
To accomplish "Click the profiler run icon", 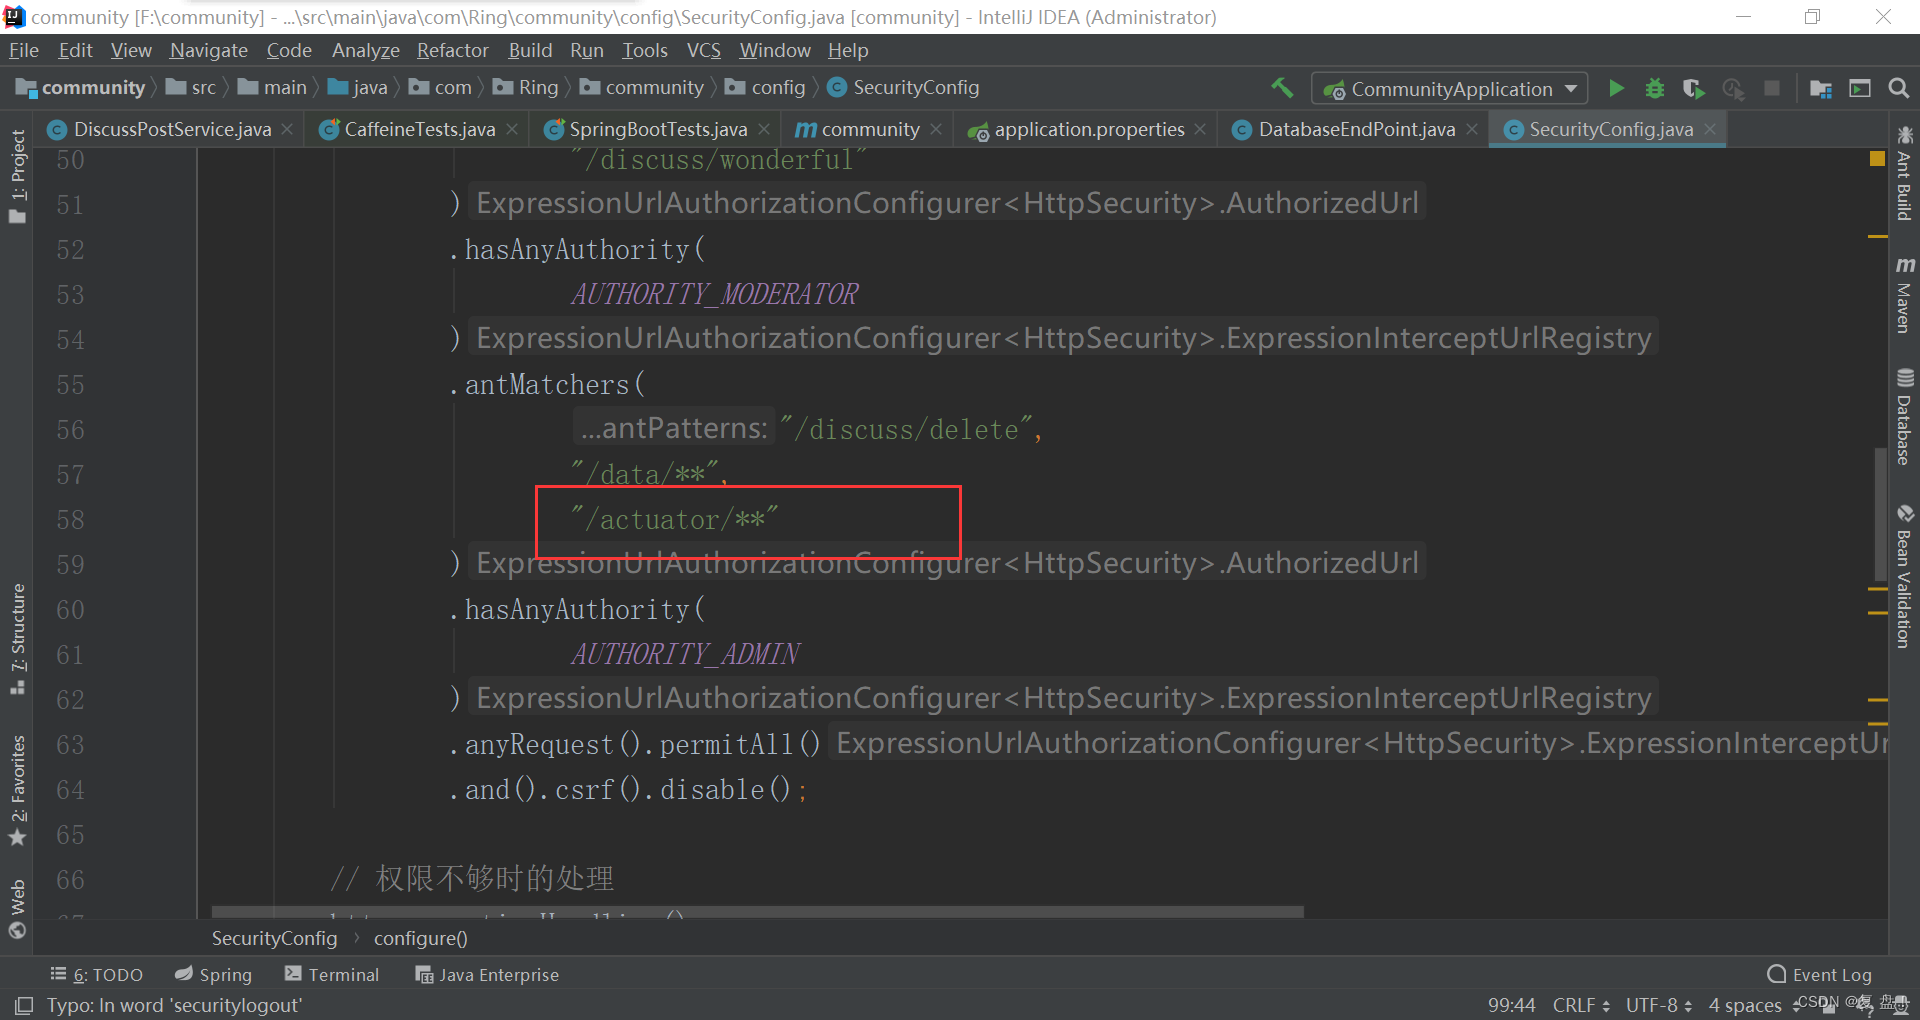I will pyautogui.click(x=1733, y=88).
